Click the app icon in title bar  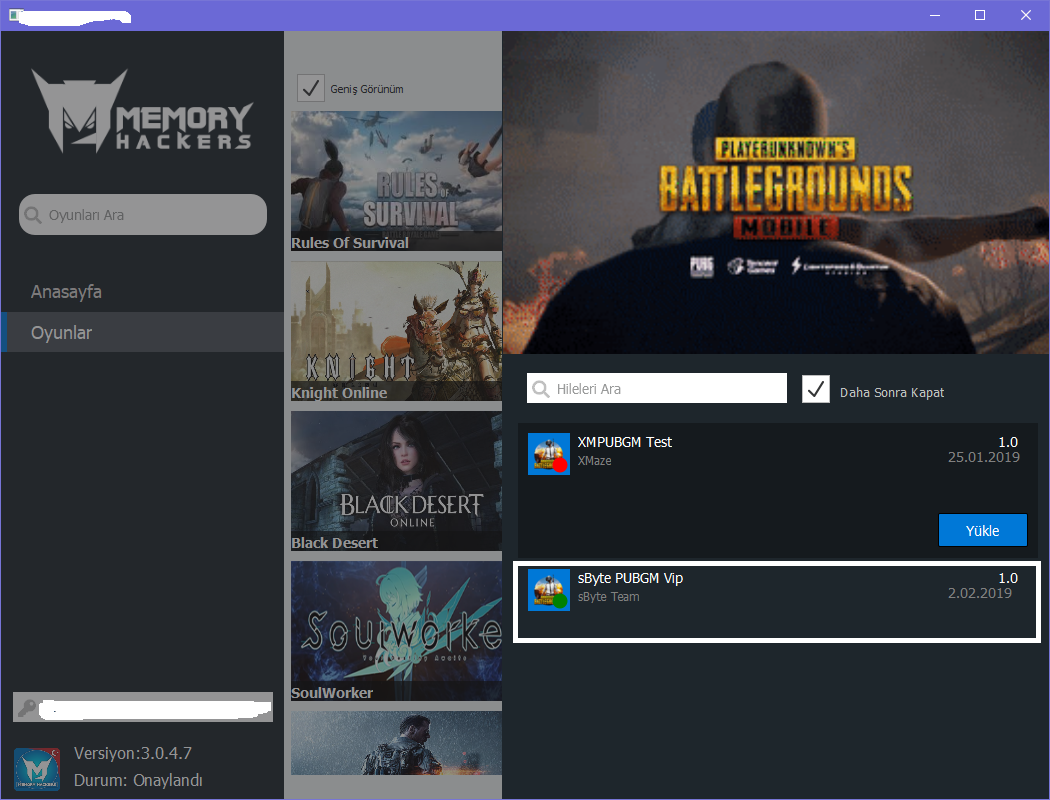[x=13, y=15]
